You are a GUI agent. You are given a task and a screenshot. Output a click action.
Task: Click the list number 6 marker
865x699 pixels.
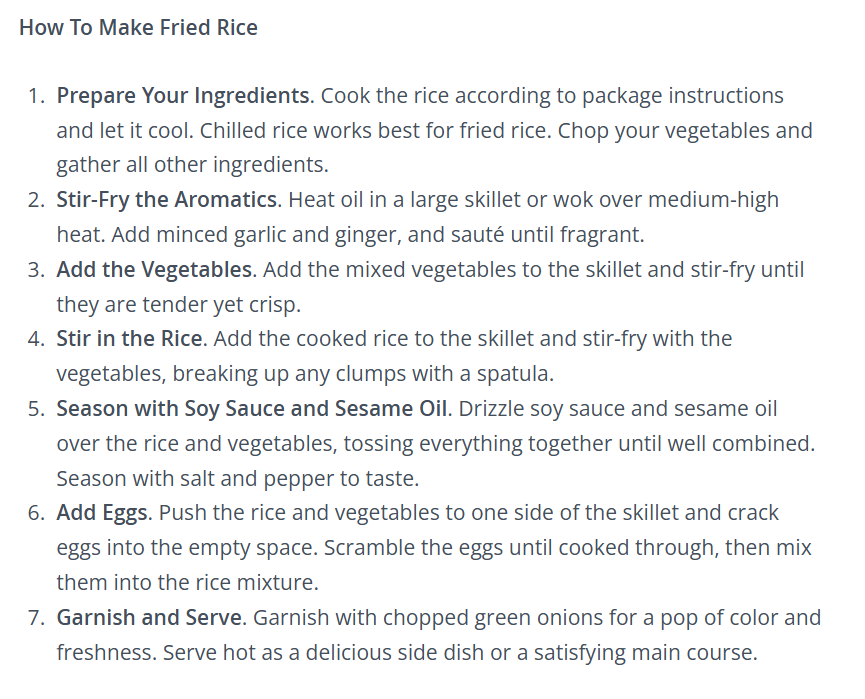[x=36, y=513]
